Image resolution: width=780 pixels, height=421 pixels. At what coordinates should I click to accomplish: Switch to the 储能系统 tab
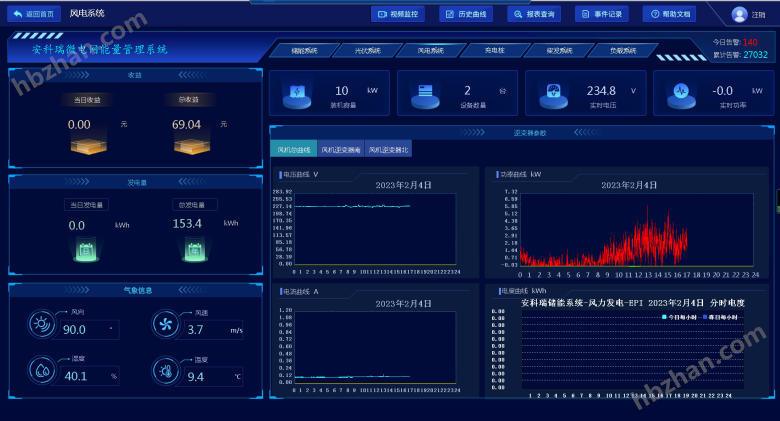pos(304,50)
